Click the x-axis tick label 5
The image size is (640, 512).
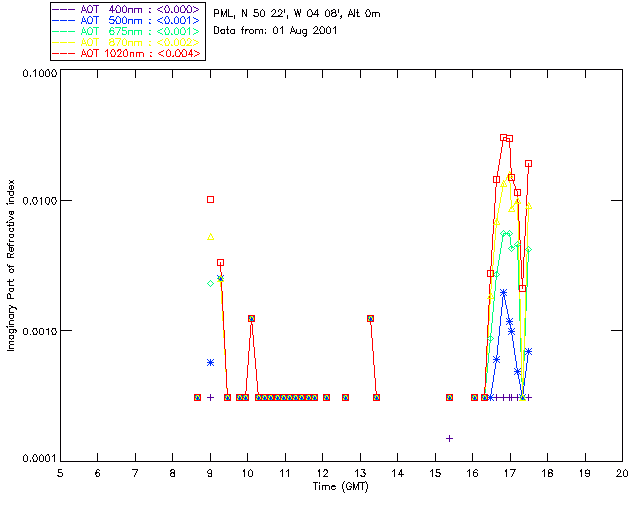pos(60,473)
